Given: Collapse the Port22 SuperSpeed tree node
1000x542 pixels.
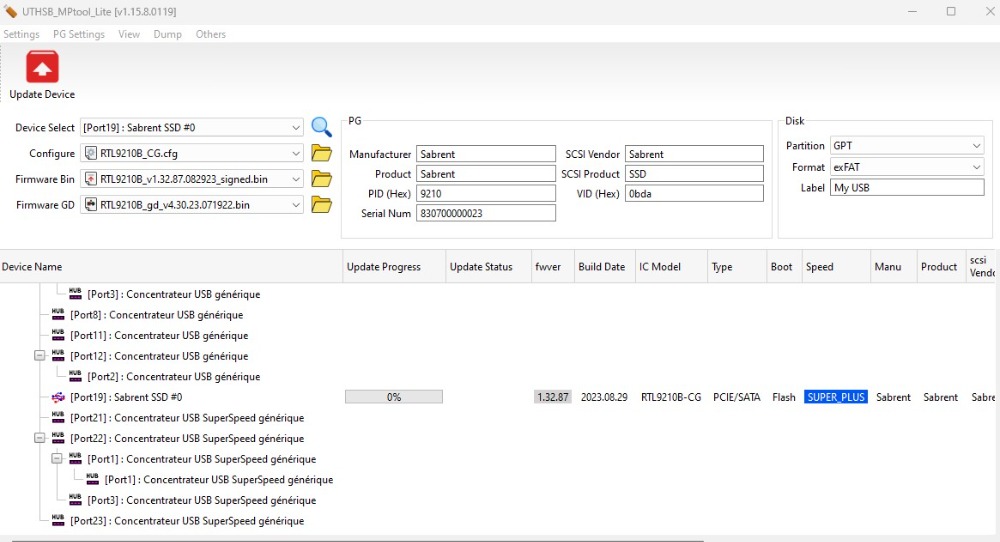Looking at the screenshot, I should [40, 438].
